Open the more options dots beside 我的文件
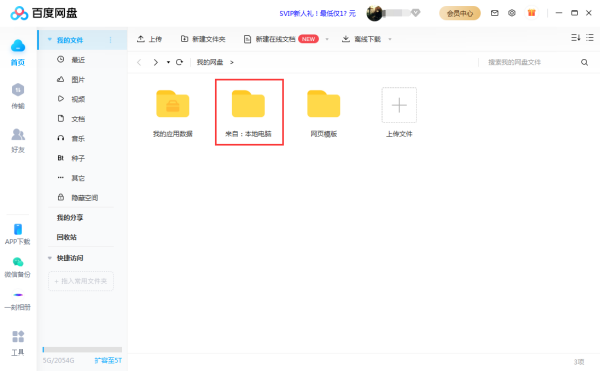Image resolution: width=600 pixels, height=371 pixels. point(110,40)
